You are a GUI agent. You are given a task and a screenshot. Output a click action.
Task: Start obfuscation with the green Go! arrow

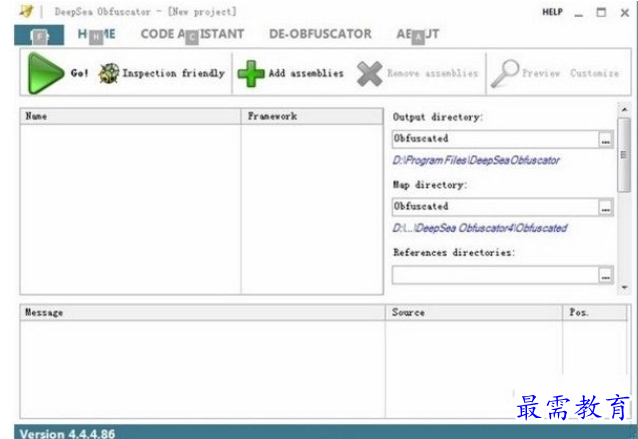(45, 73)
